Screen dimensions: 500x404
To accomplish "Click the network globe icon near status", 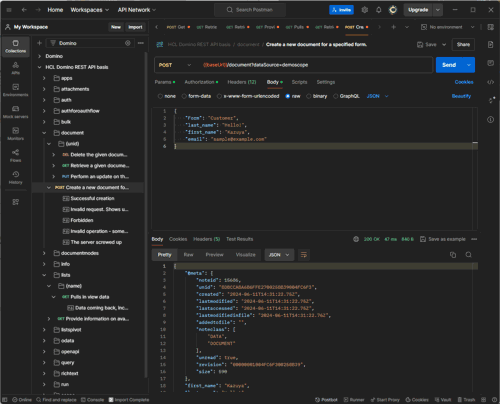I will (356, 239).
